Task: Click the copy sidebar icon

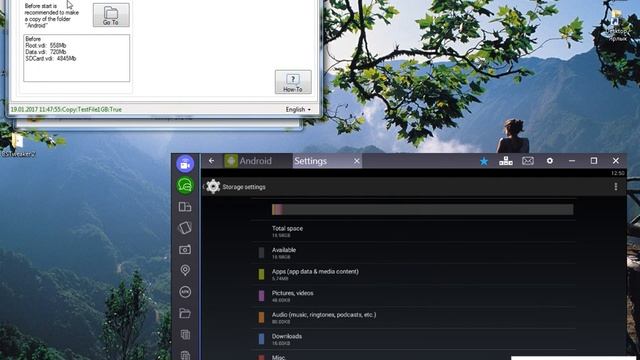Action: [x=185, y=334]
